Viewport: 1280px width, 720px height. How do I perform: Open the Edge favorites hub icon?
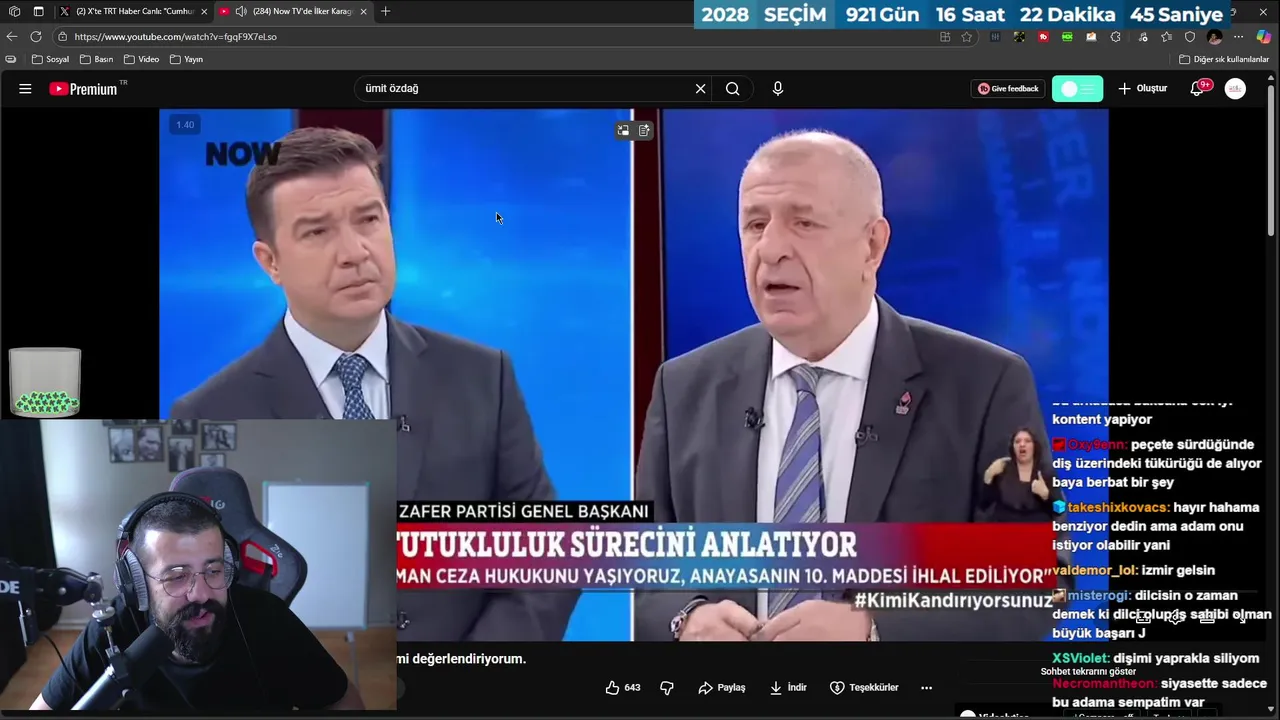point(1166,37)
